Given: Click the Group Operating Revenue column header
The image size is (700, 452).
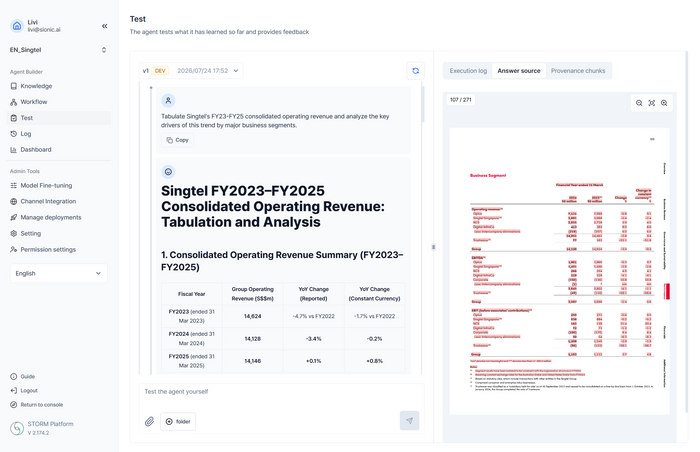Looking at the screenshot, I should [253, 294].
